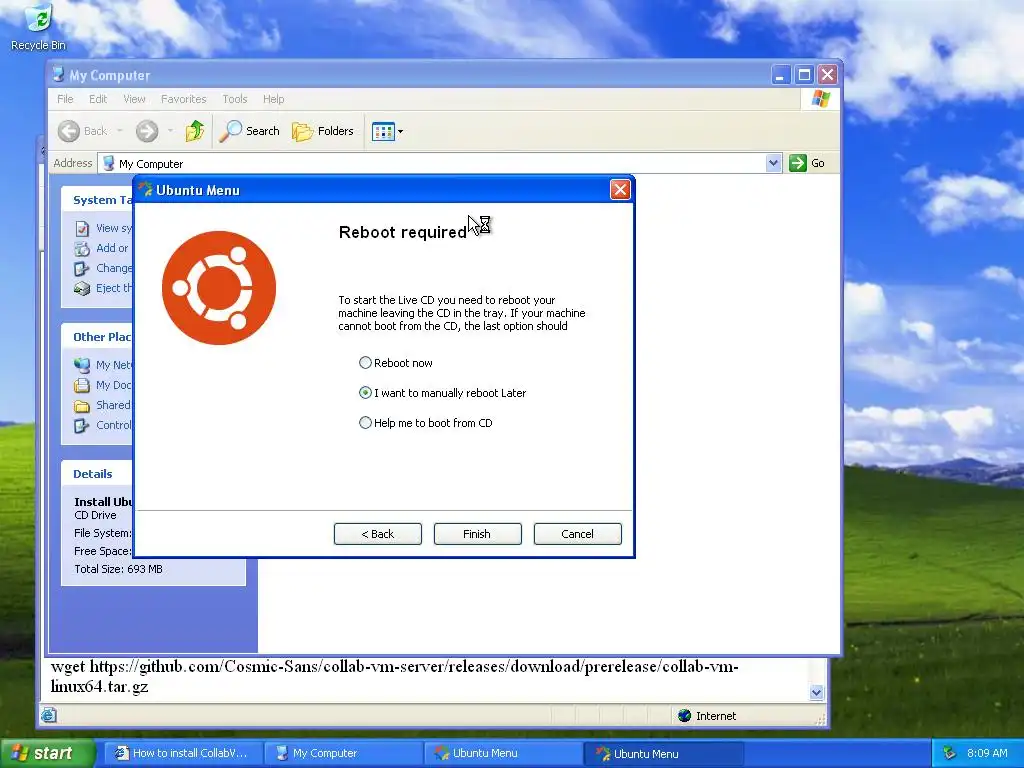This screenshot has width=1024, height=768.
Task: Click the < Back button in dialog
Action: click(377, 534)
